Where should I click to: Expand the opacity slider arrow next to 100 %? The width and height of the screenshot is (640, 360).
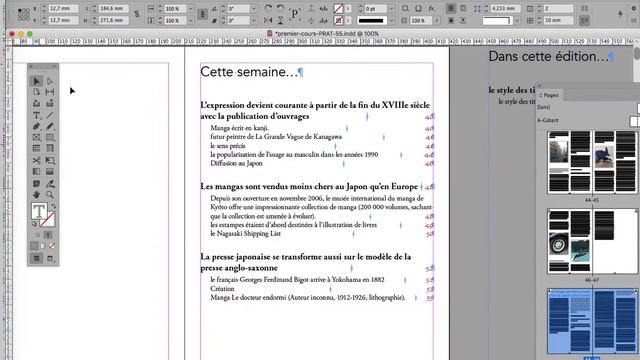coord(436,20)
